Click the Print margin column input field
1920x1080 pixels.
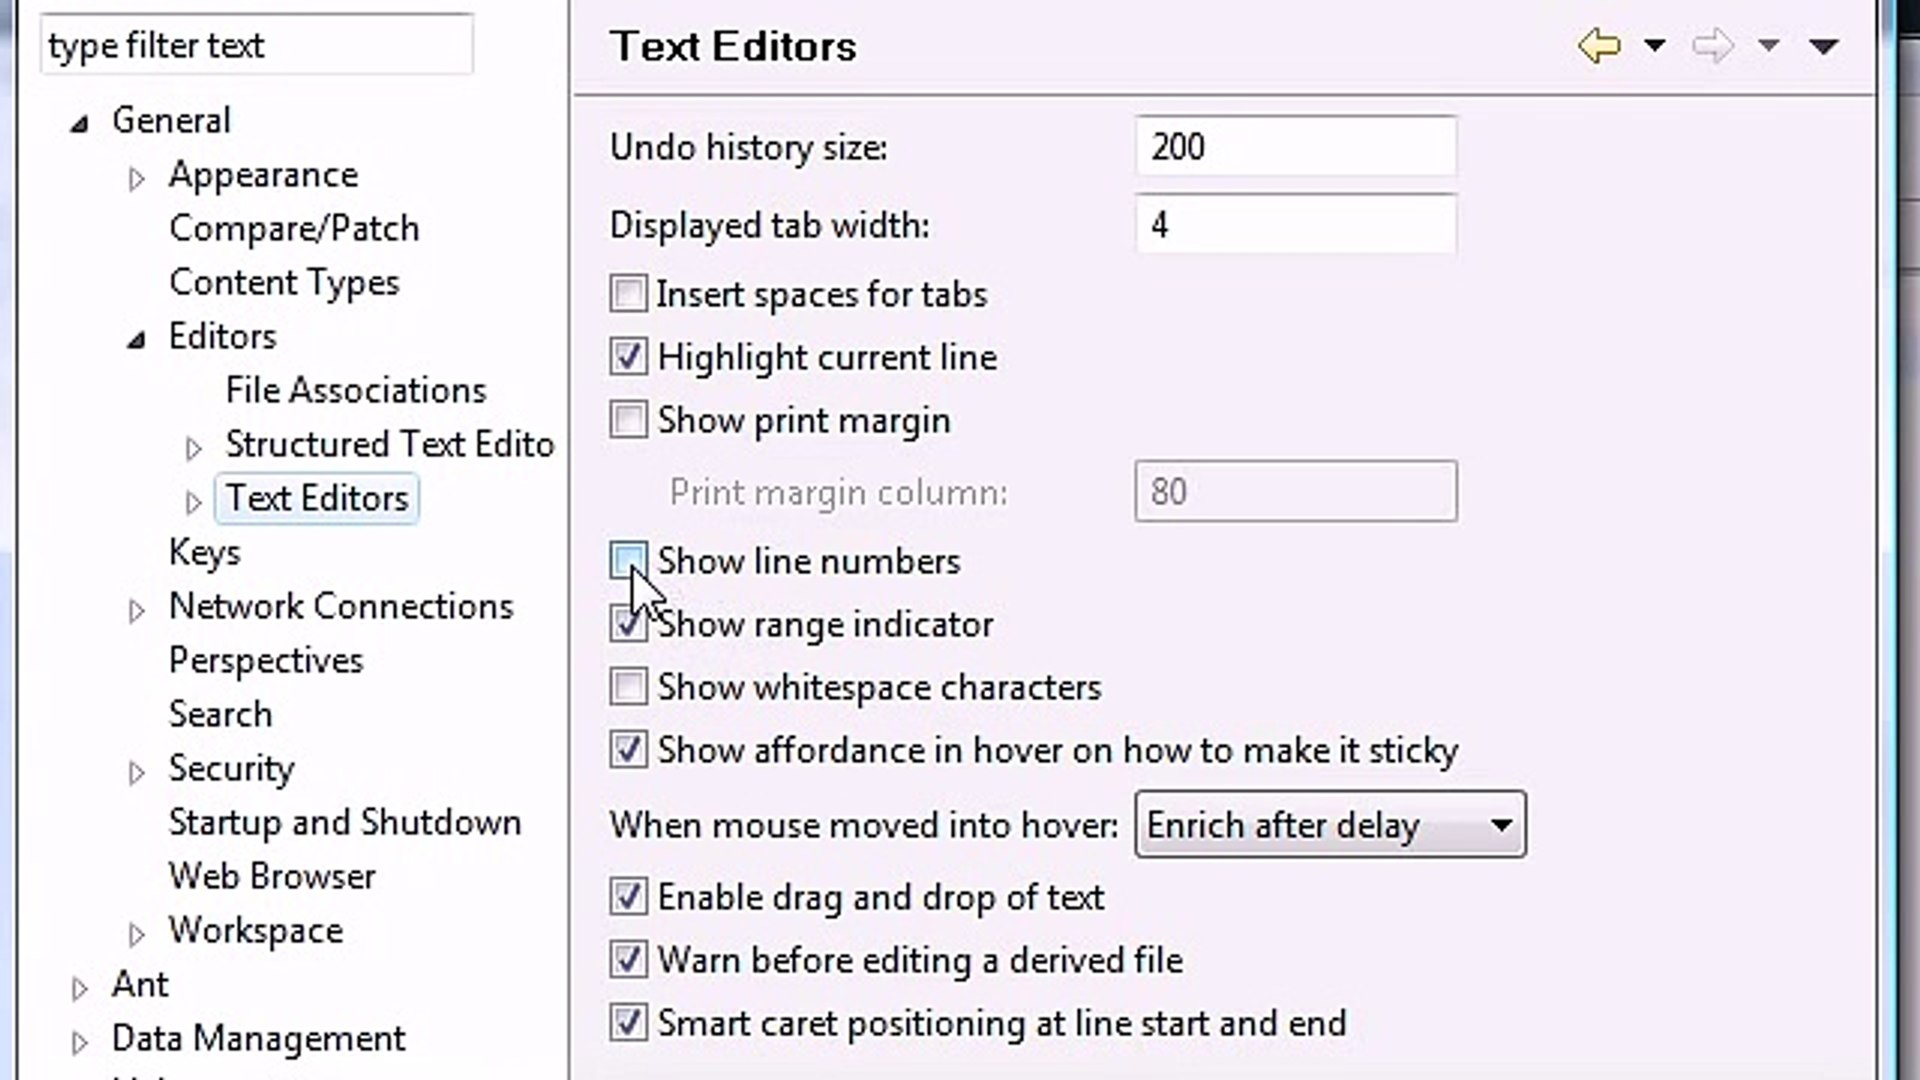click(1295, 491)
